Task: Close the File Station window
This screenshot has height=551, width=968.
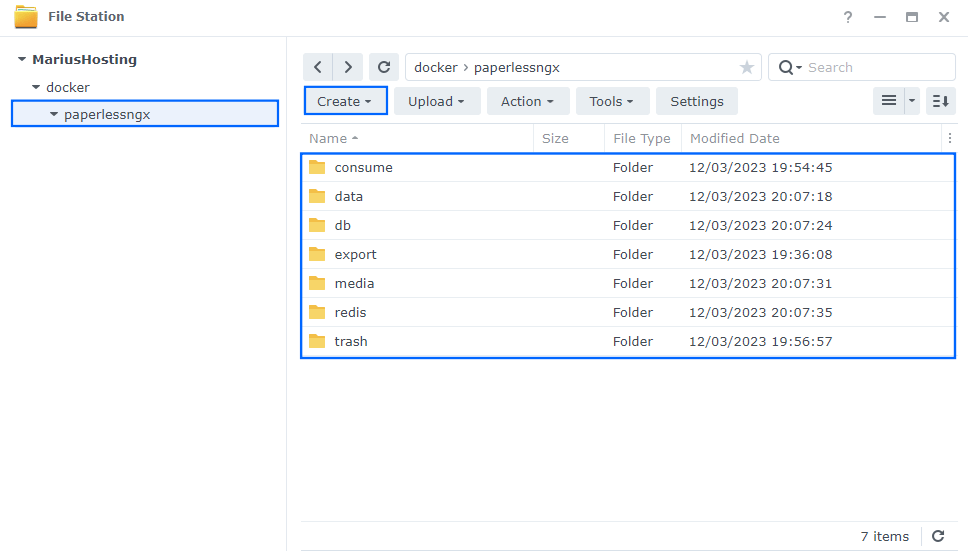Action: point(944,17)
